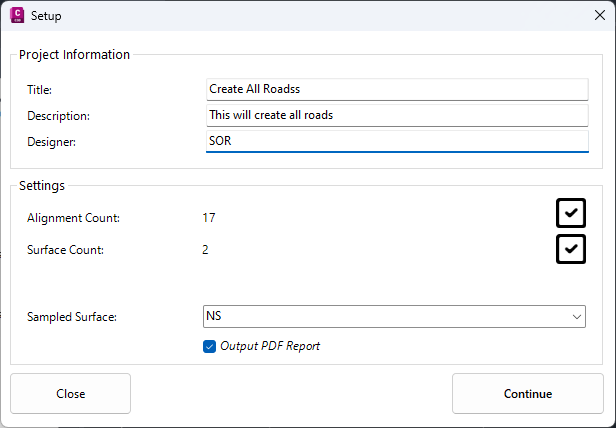Click the Surface Count value 2
The height and width of the screenshot is (428, 616).
point(205,250)
